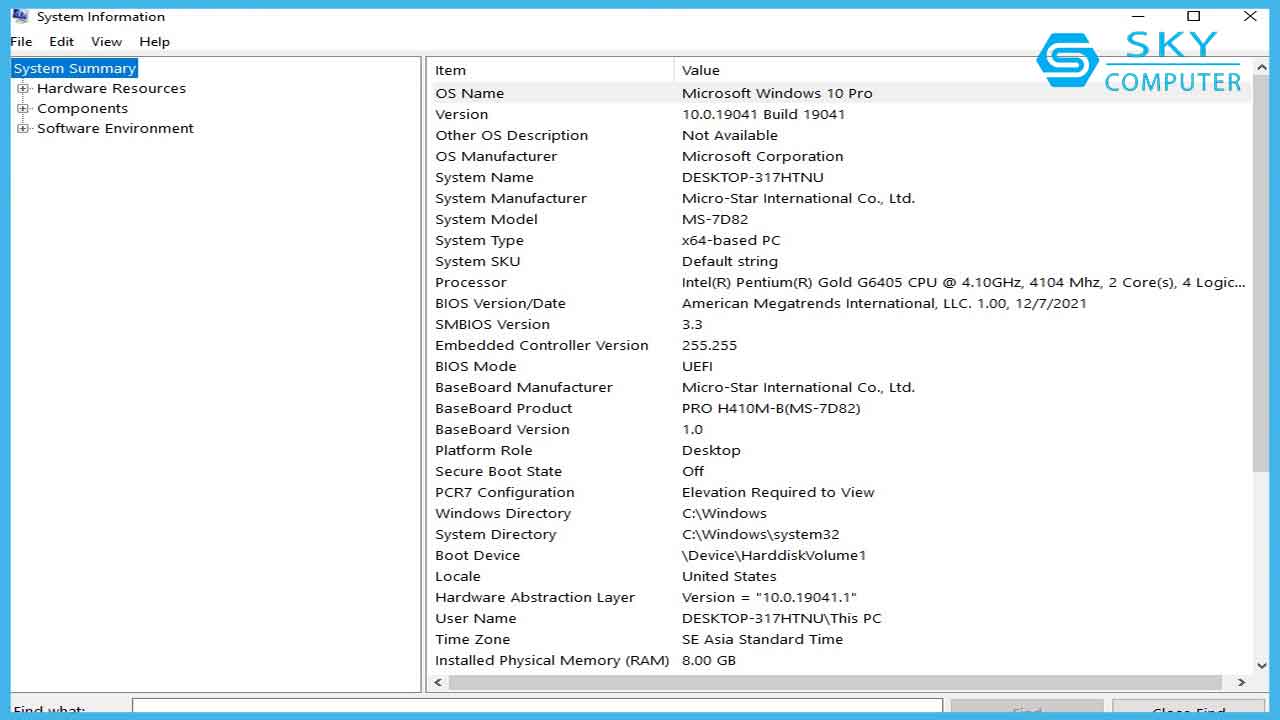
Task: Select the OS Manufacturer row
Action: point(840,156)
